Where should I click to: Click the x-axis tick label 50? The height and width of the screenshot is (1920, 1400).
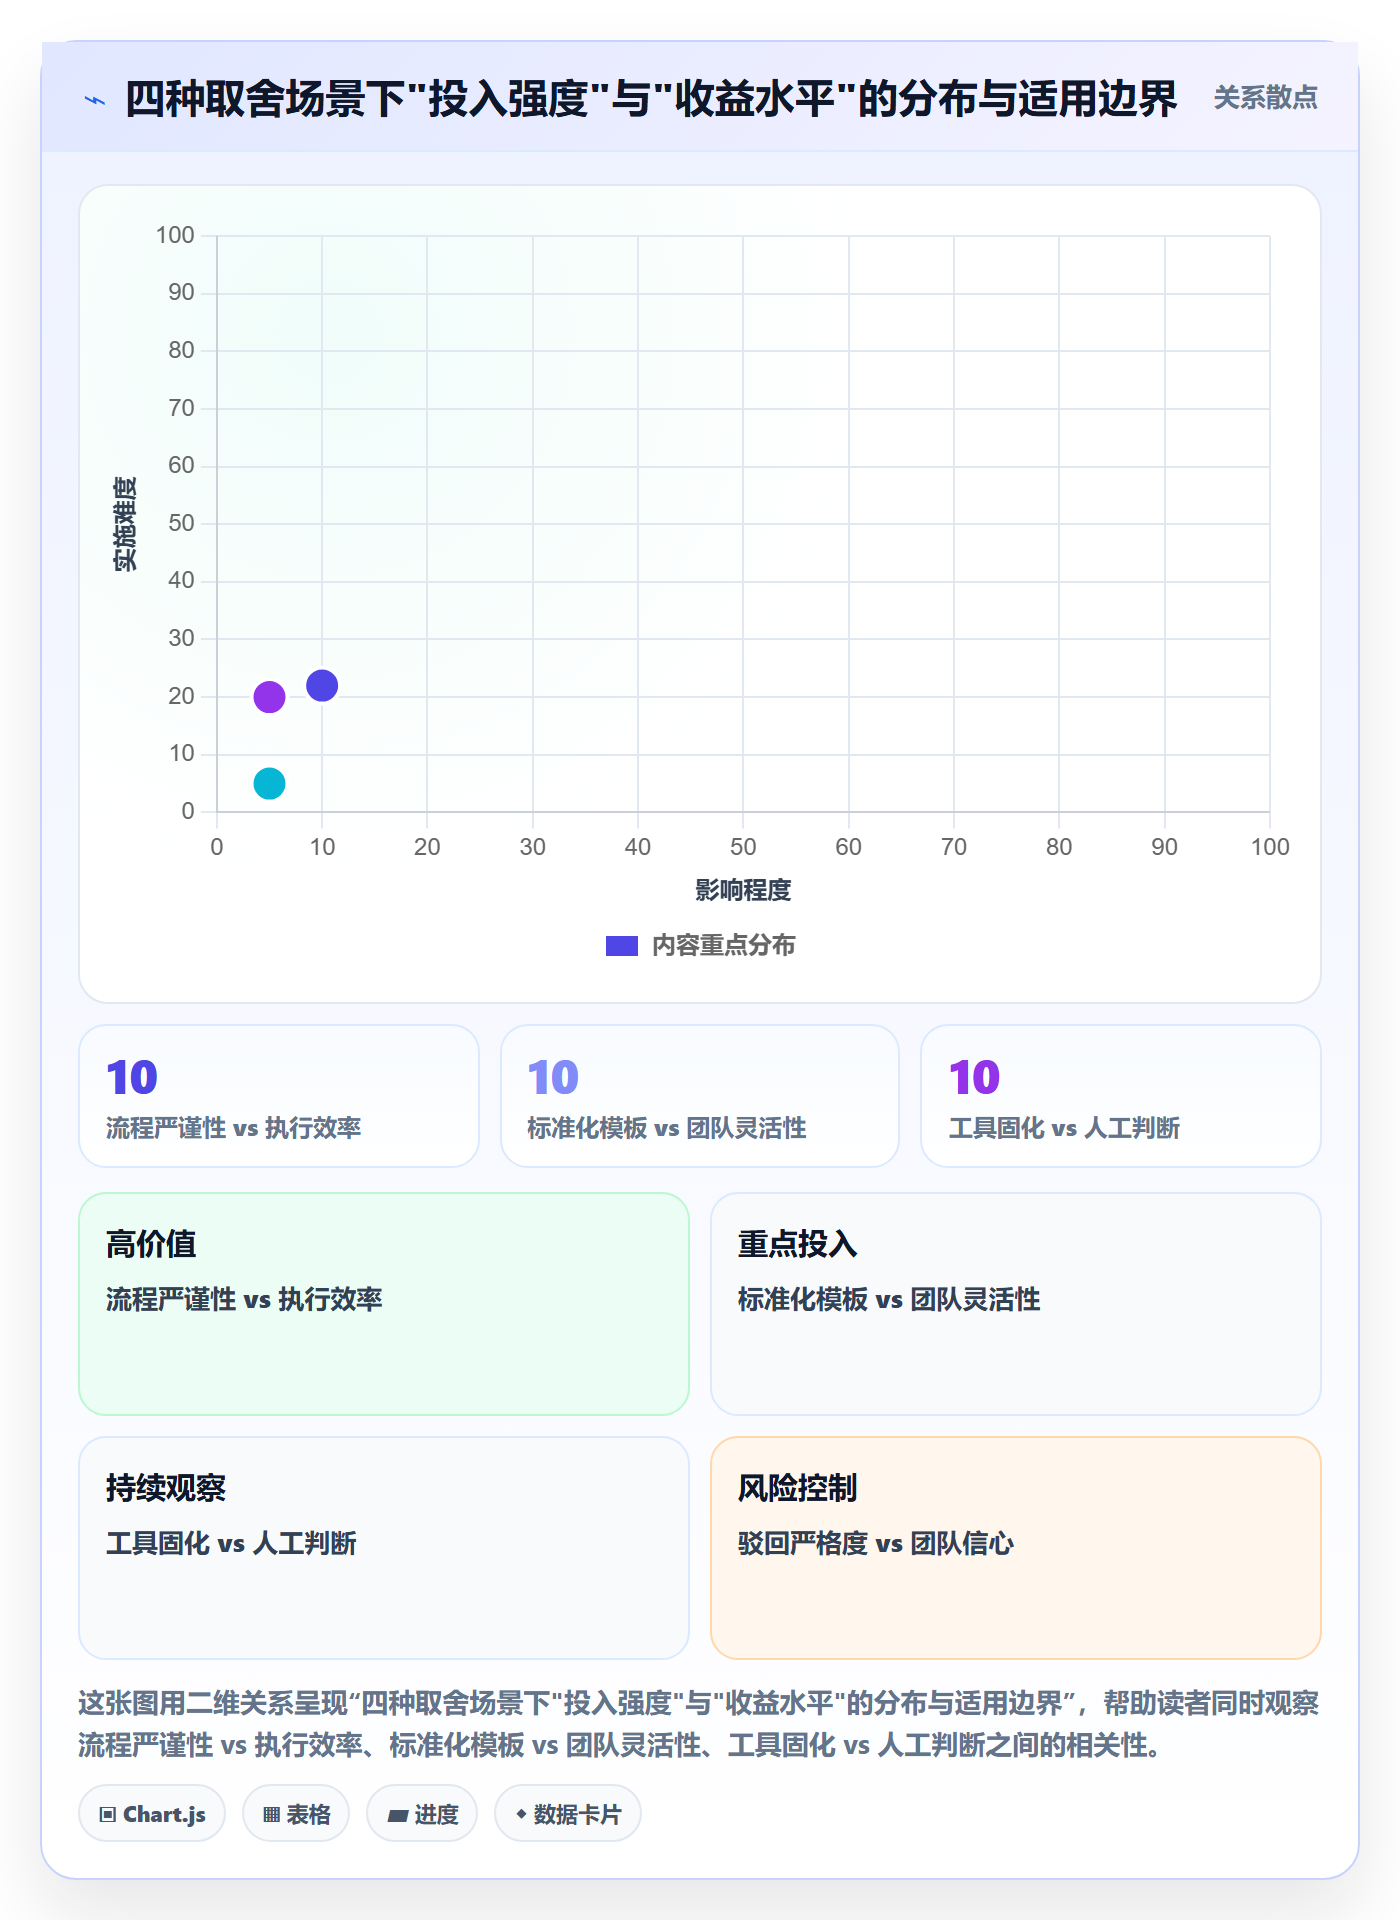743,847
